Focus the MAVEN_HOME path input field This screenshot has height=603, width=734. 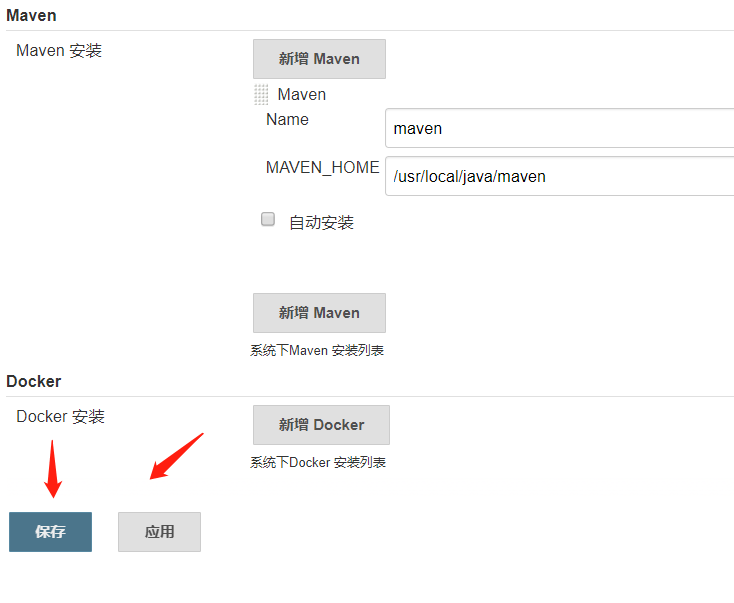click(x=559, y=176)
